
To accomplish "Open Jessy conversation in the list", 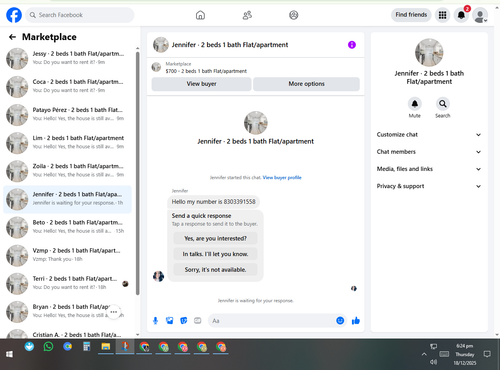I will tap(67, 58).
